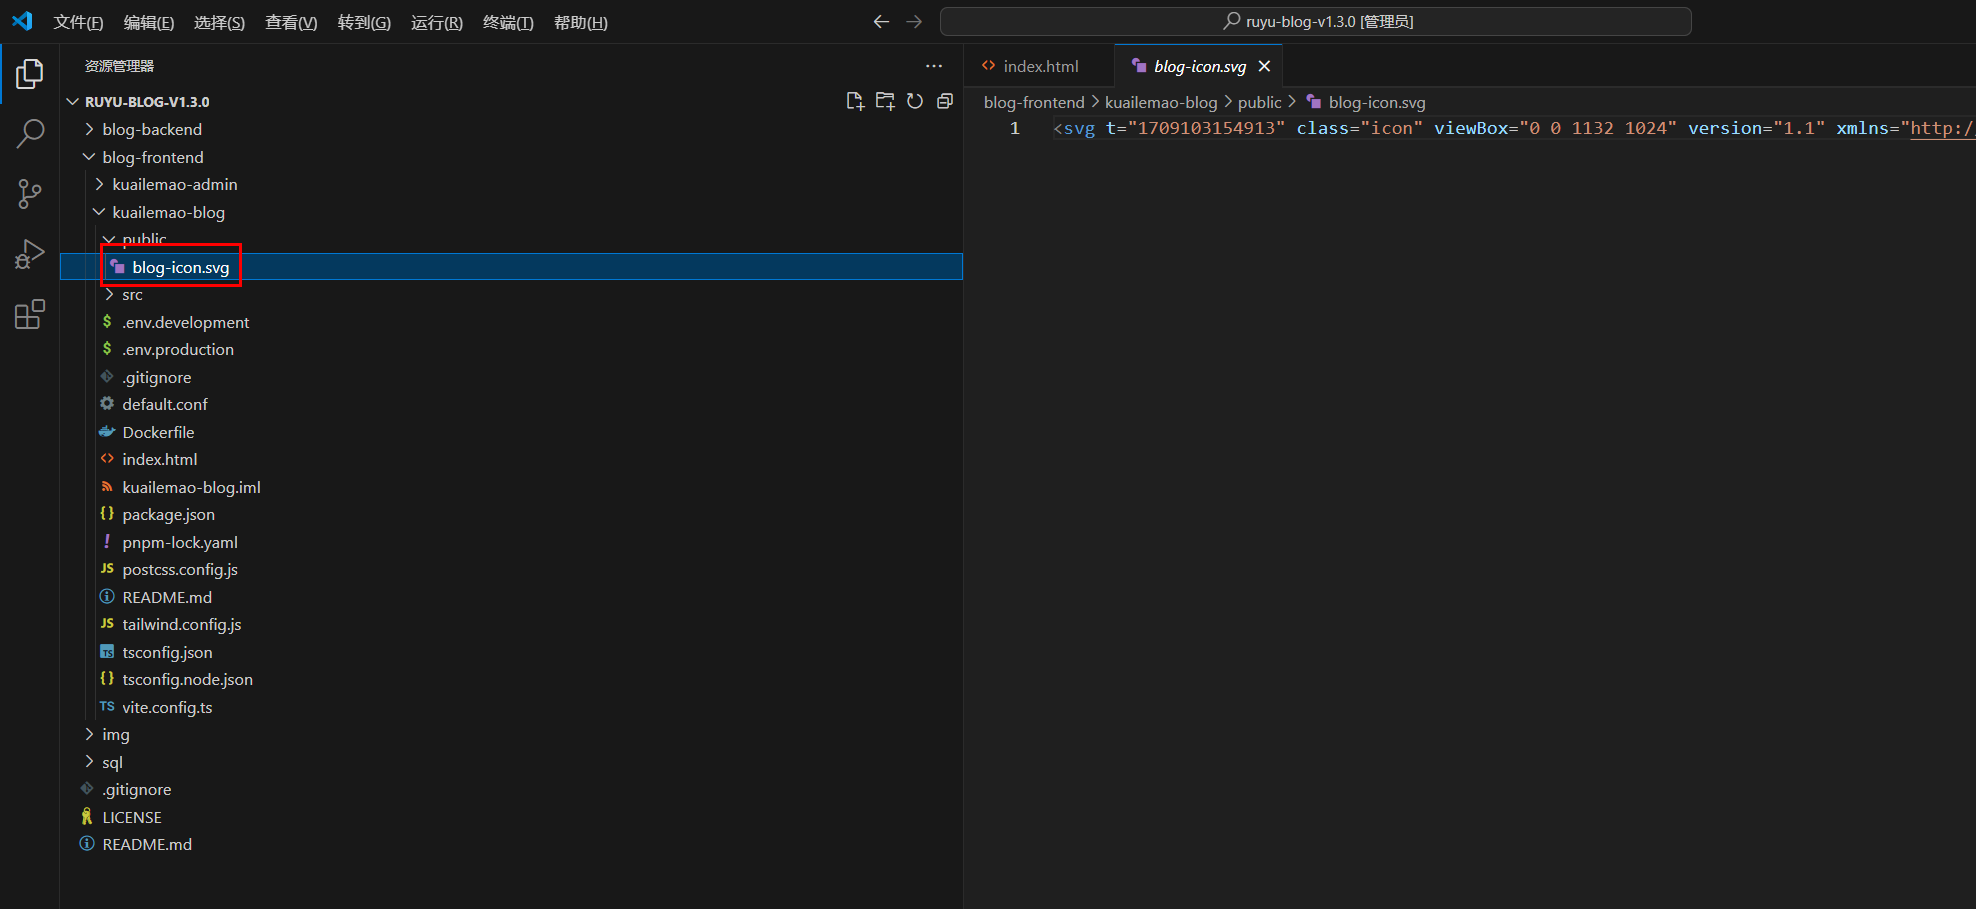Open the Explorer more actions ellipsis
The height and width of the screenshot is (909, 1976).
point(934,66)
